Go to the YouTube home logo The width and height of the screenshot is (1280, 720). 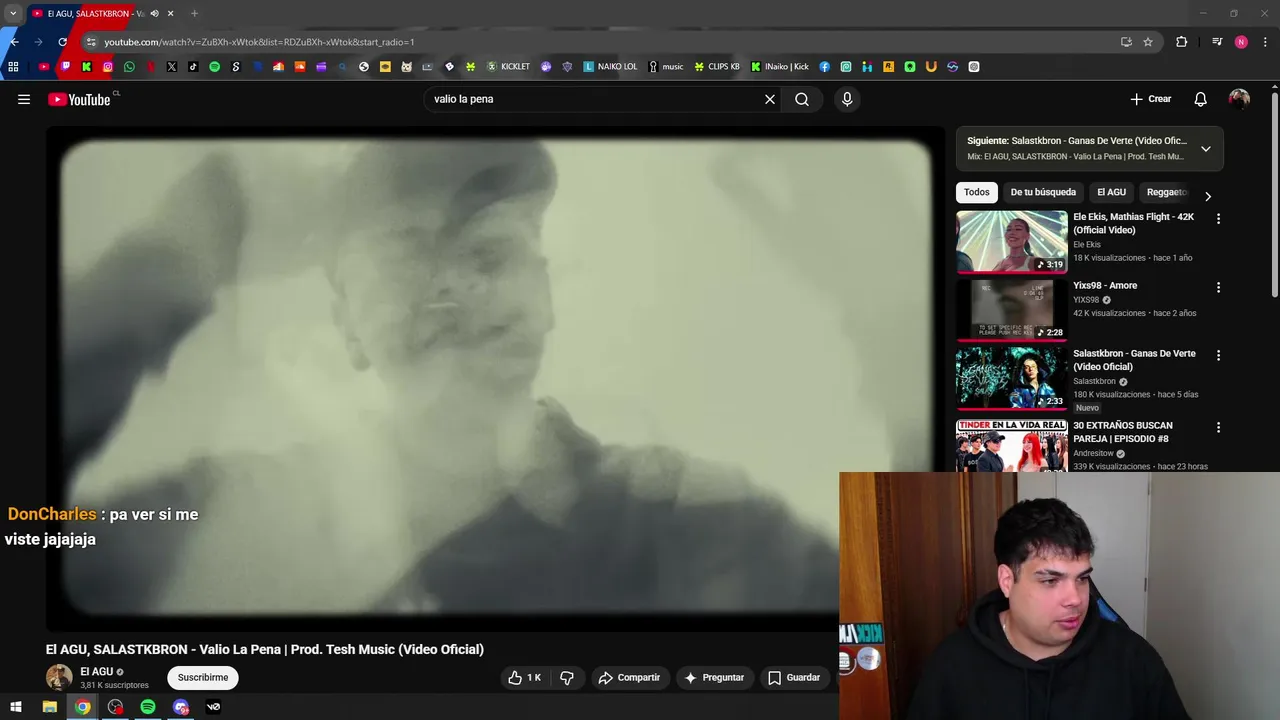coord(79,99)
